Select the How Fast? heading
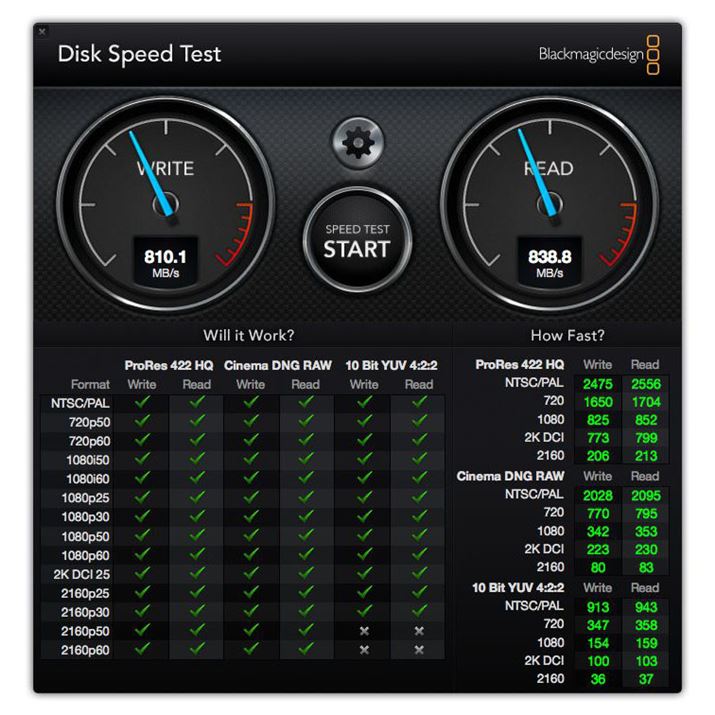 point(567,336)
